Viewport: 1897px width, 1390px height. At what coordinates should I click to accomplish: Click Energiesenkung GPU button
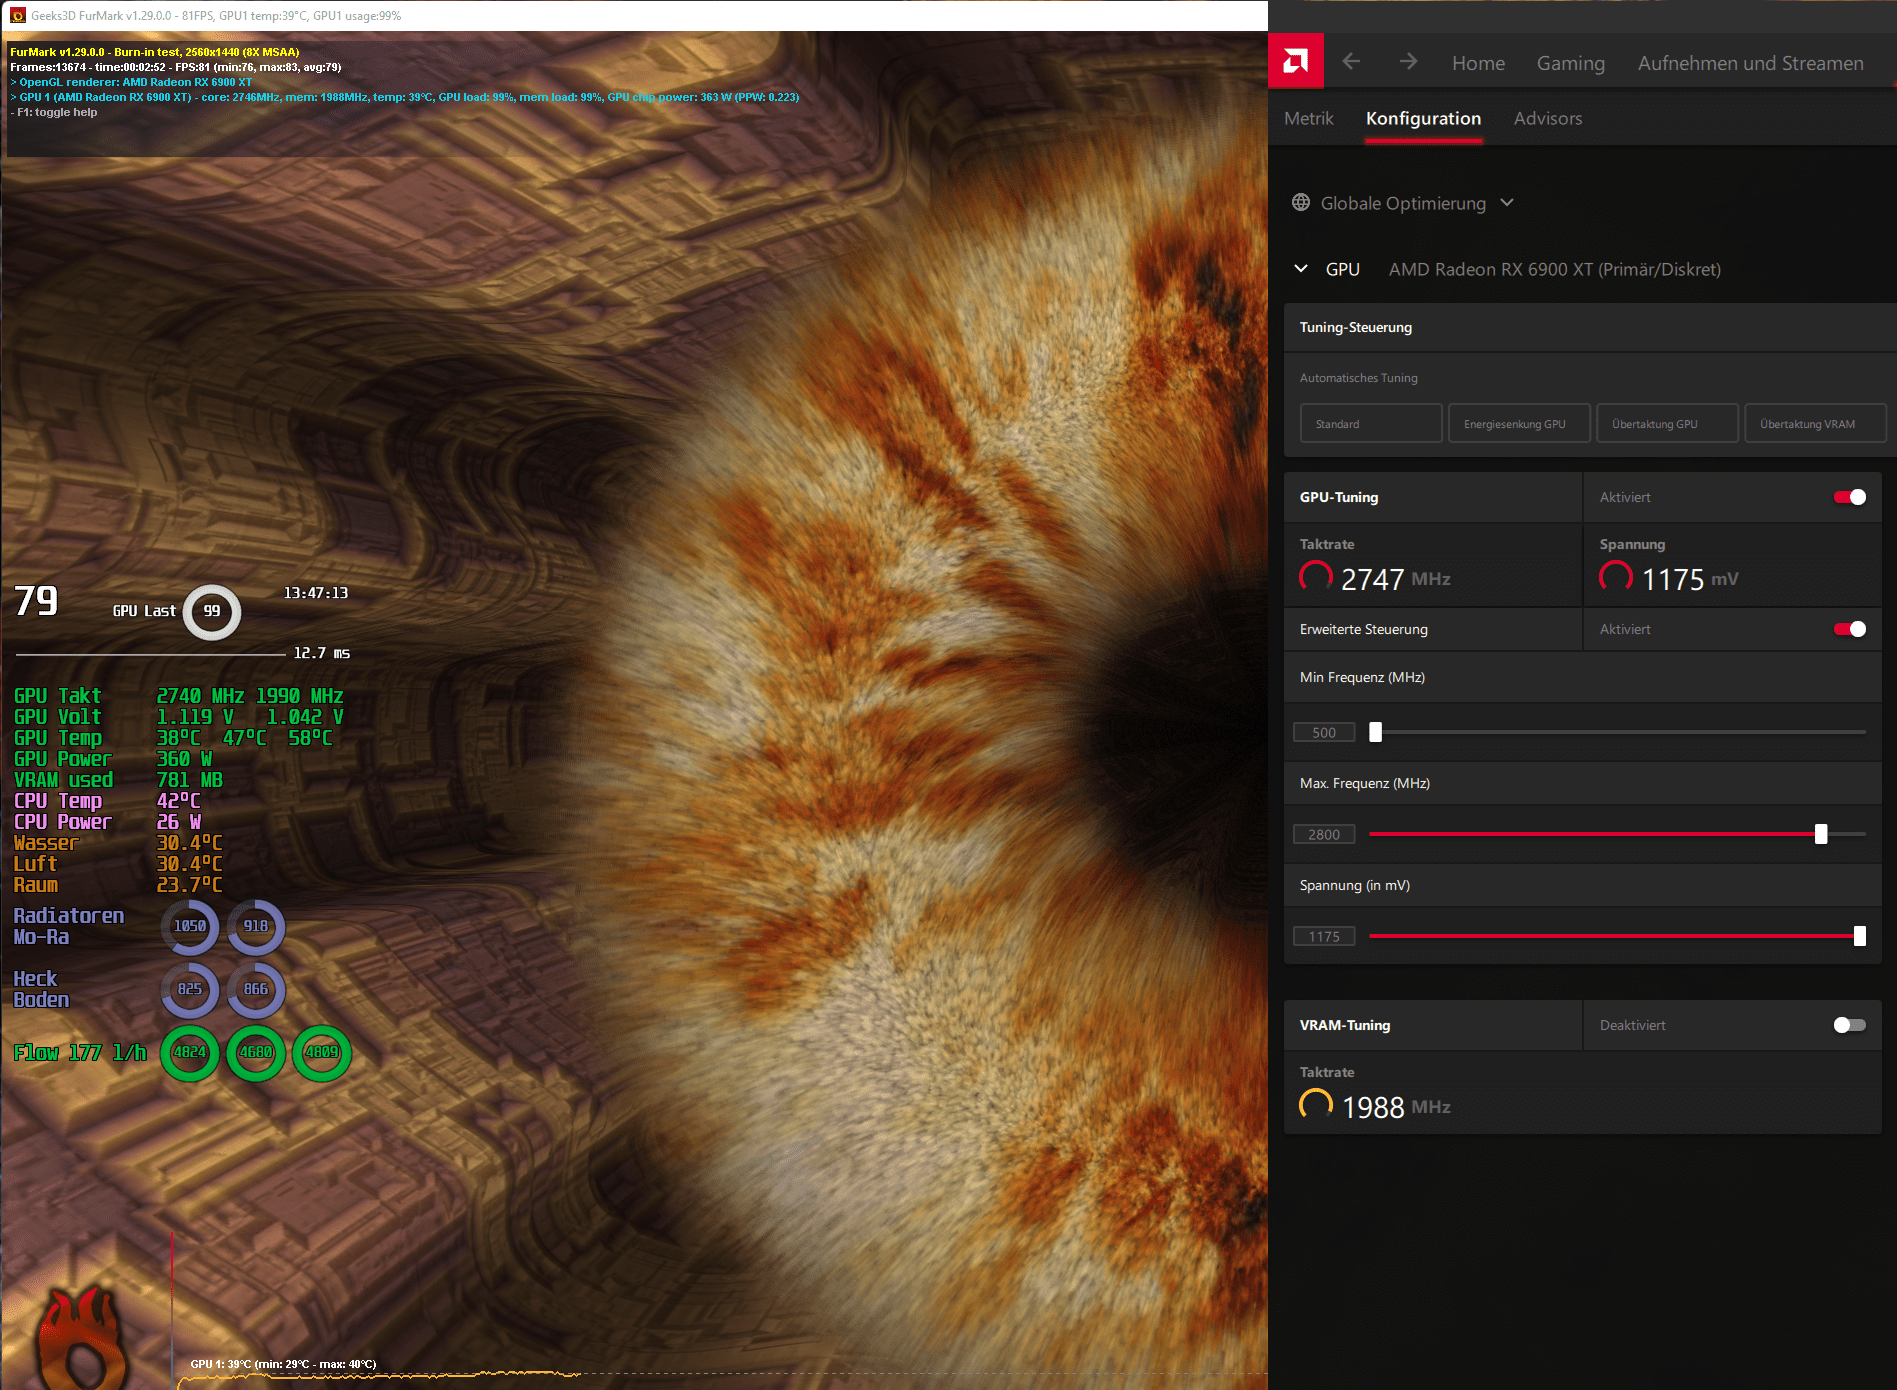(x=1519, y=424)
